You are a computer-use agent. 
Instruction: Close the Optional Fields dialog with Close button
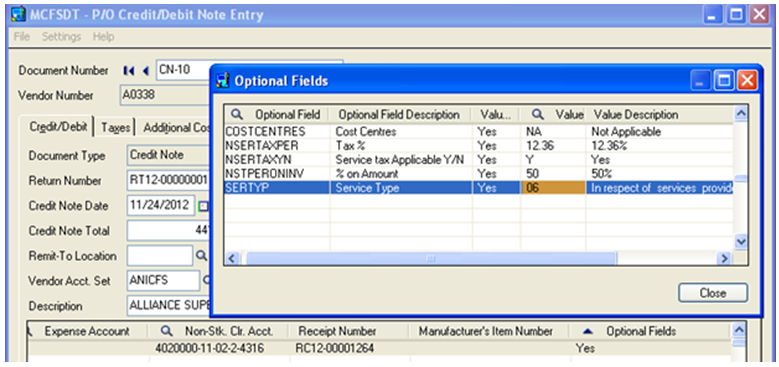point(712,293)
